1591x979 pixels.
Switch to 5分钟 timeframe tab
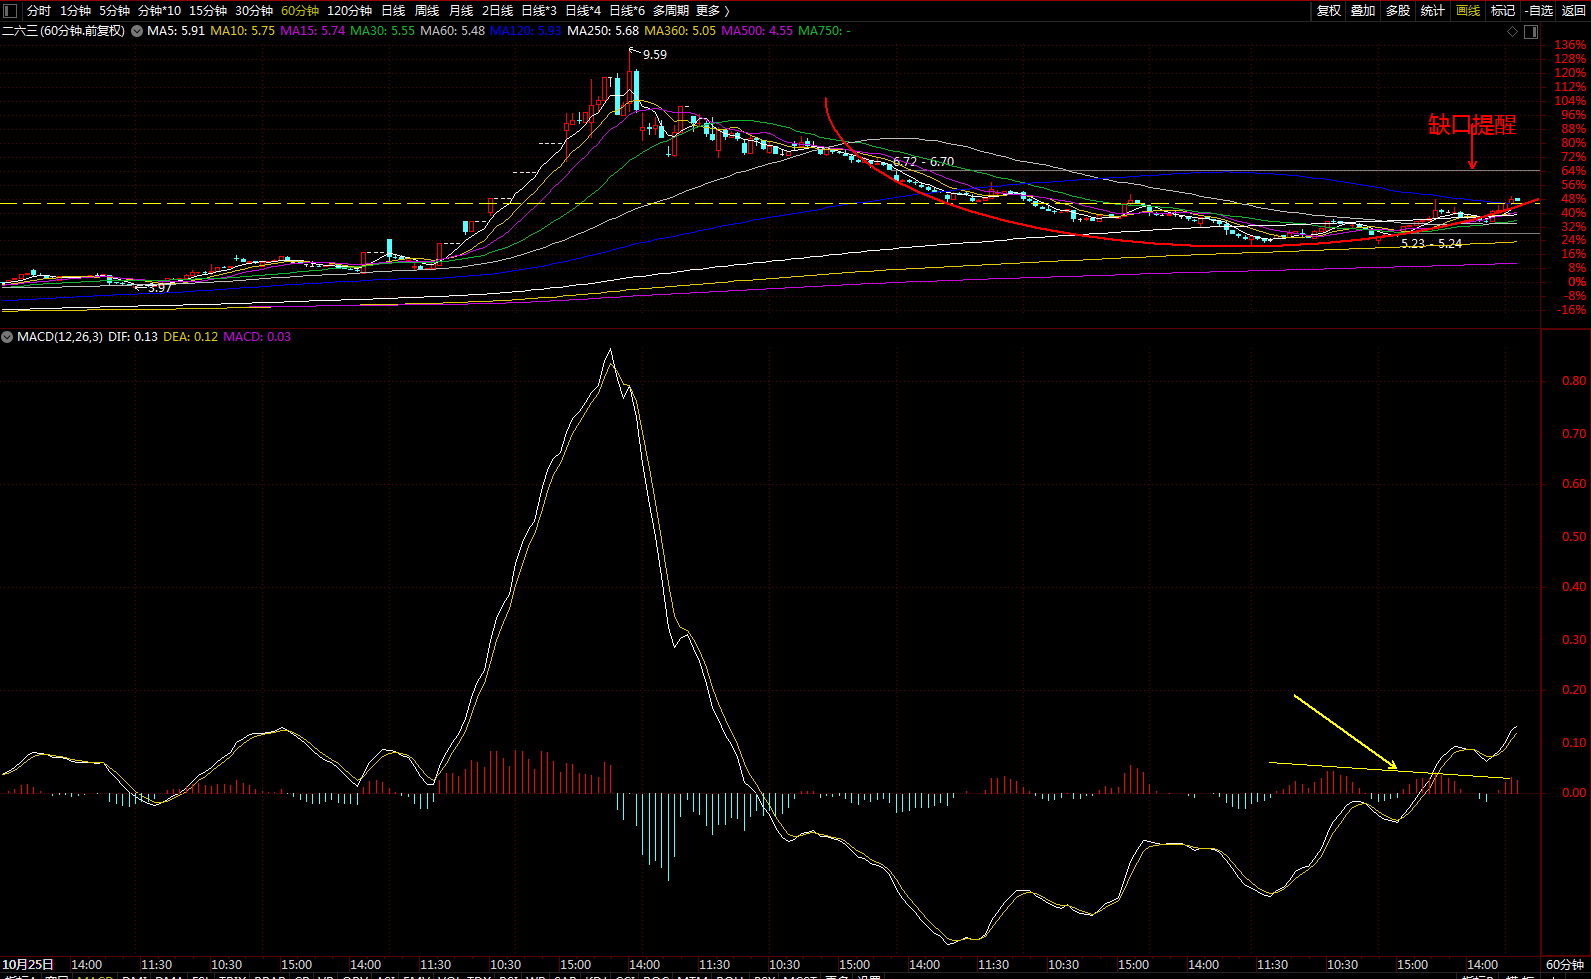[114, 10]
